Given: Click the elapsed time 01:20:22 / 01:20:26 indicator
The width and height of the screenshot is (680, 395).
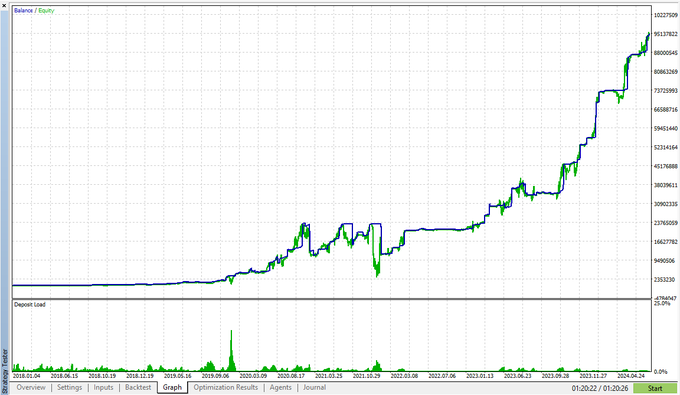Looking at the screenshot, I should (x=599, y=388).
